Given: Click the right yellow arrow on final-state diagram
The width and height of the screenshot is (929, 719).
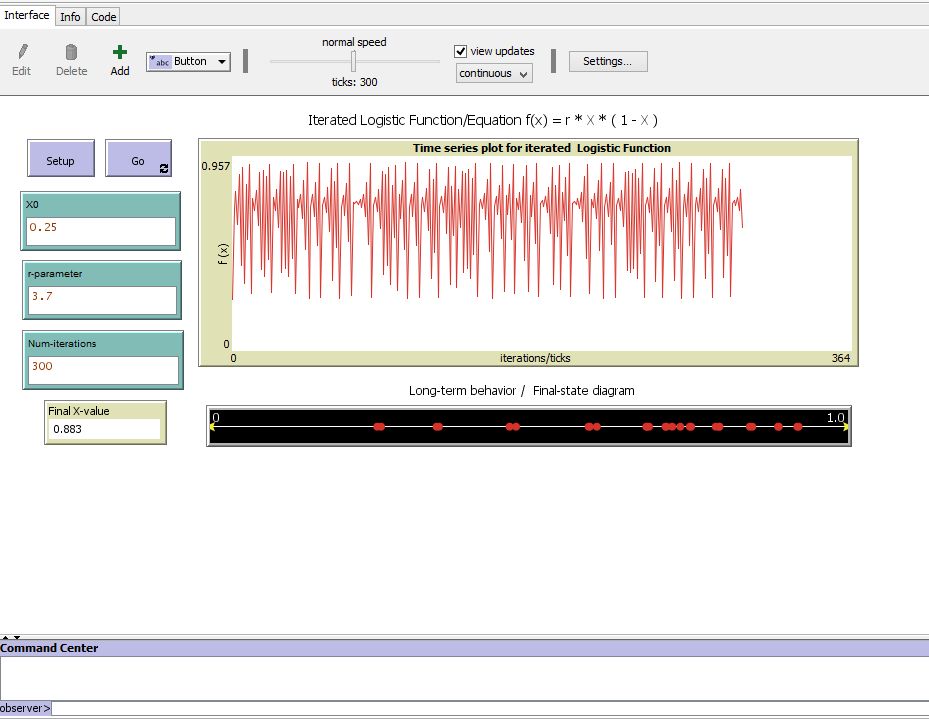Looking at the screenshot, I should coord(846,427).
